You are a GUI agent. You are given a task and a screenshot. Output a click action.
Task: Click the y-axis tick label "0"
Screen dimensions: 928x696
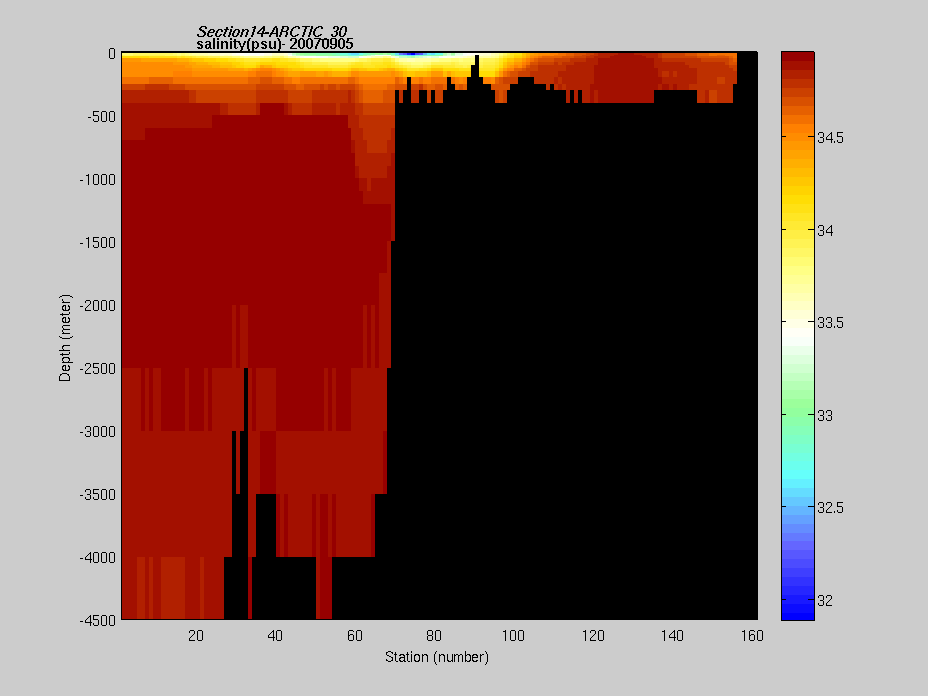[x=112, y=54]
